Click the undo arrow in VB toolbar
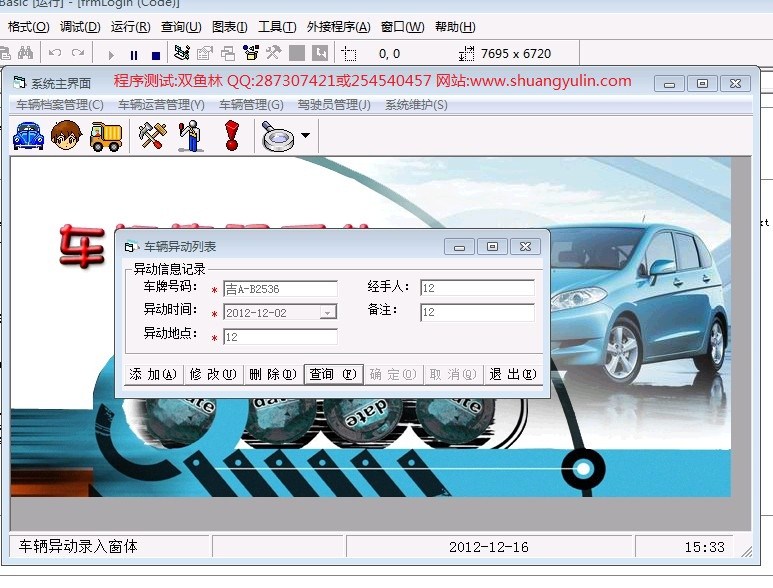Screen dimensions: 773x588 (55, 53)
